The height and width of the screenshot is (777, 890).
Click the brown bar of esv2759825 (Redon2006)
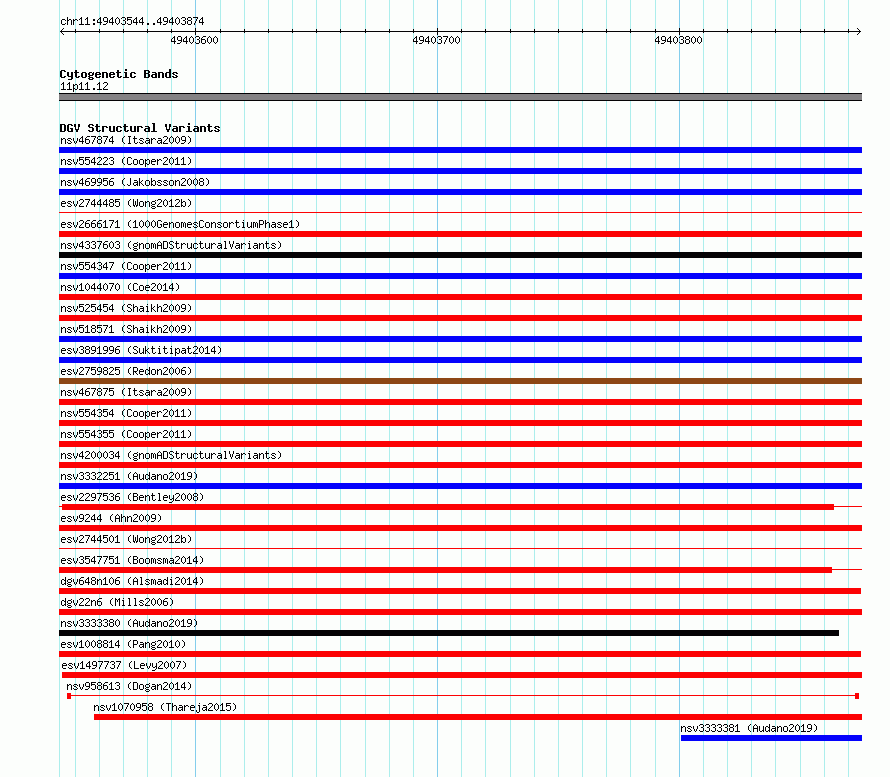(x=460, y=381)
